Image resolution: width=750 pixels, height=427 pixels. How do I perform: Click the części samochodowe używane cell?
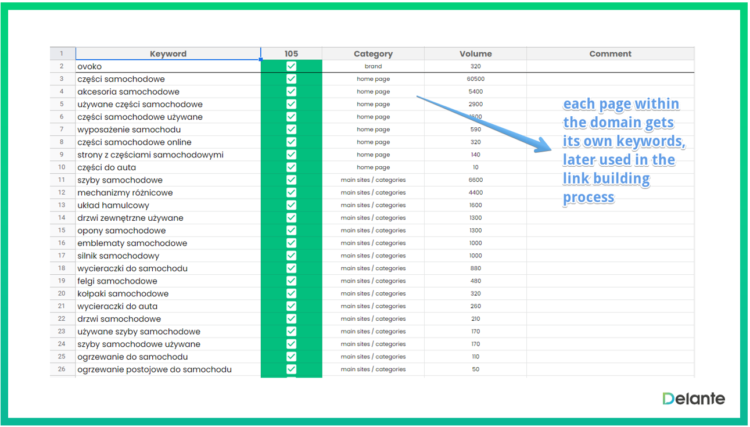click(168, 117)
